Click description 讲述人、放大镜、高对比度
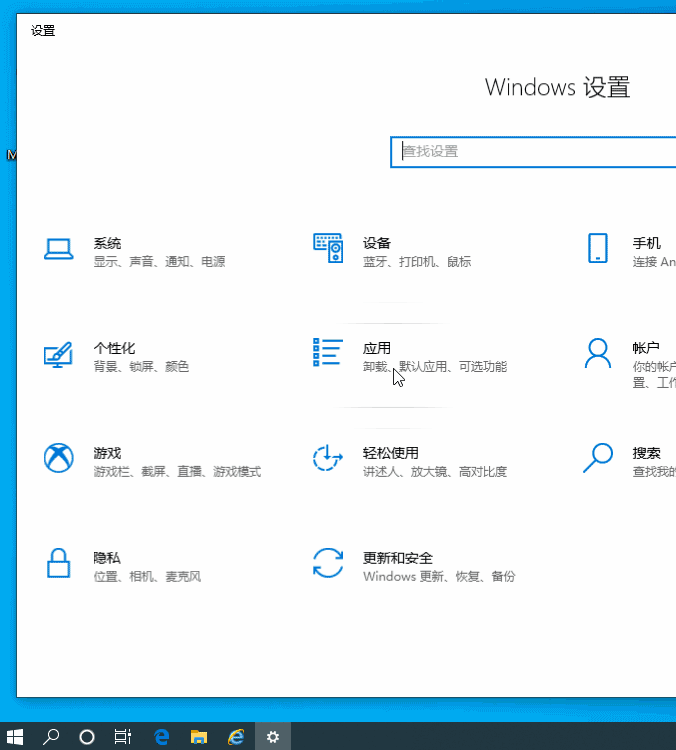This screenshot has width=676, height=750. click(x=435, y=472)
